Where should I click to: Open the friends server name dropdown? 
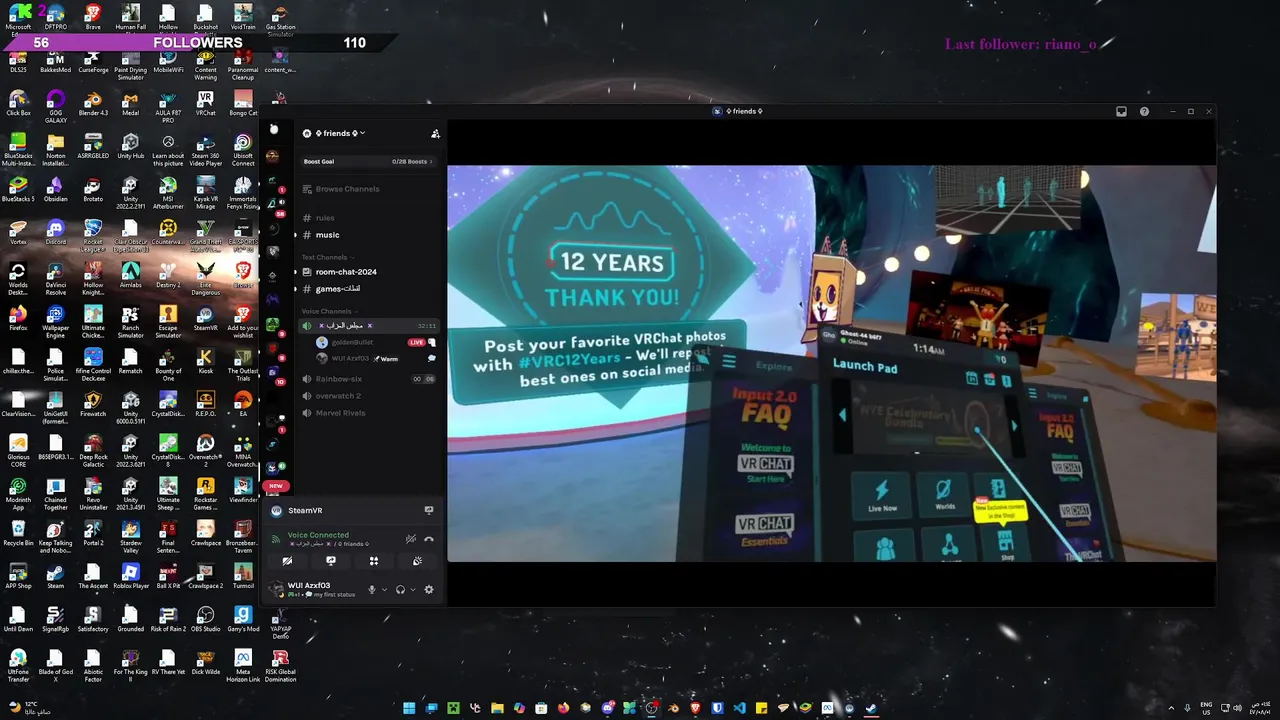[x=334, y=133]
